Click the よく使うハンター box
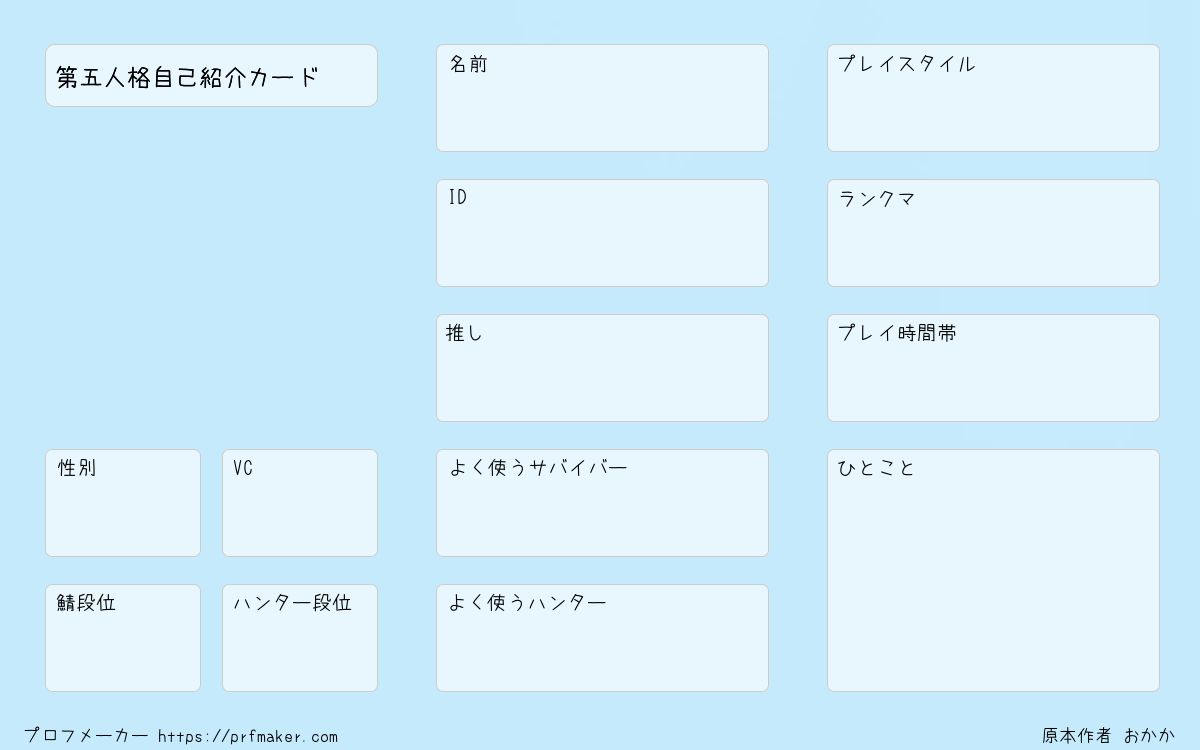Image resolution: width=1200 pixels, height=750 pixels. pyautogui.click(x=602, y=638)
